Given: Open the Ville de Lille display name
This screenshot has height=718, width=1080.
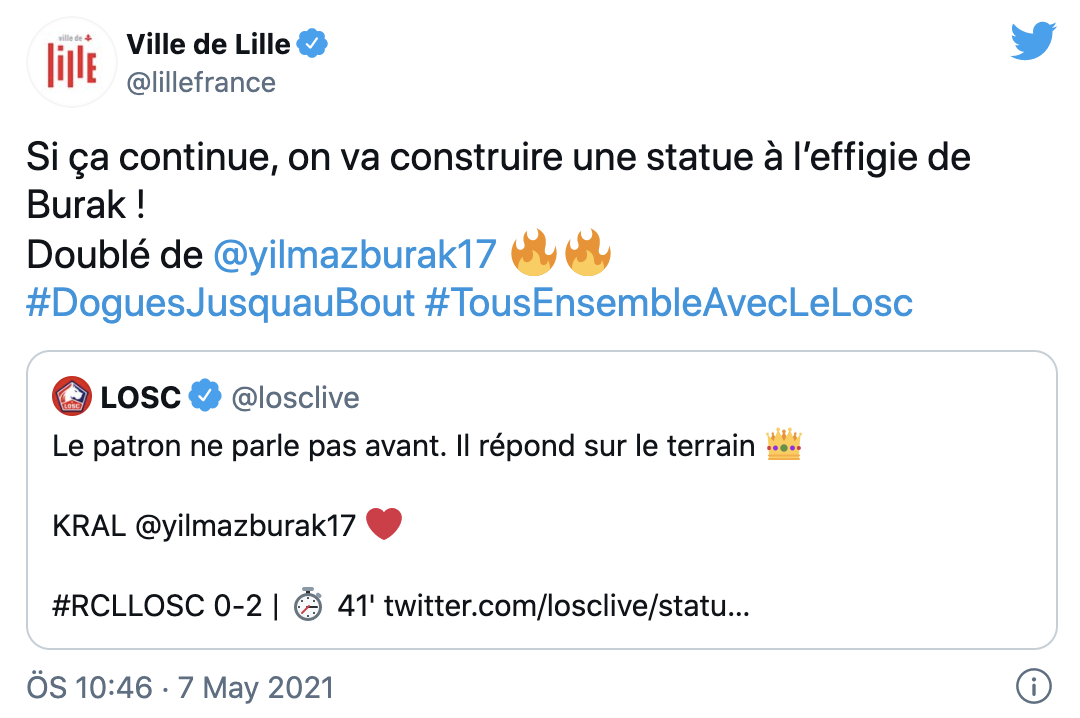Looking at the screenshot, I should coord(208,44).
